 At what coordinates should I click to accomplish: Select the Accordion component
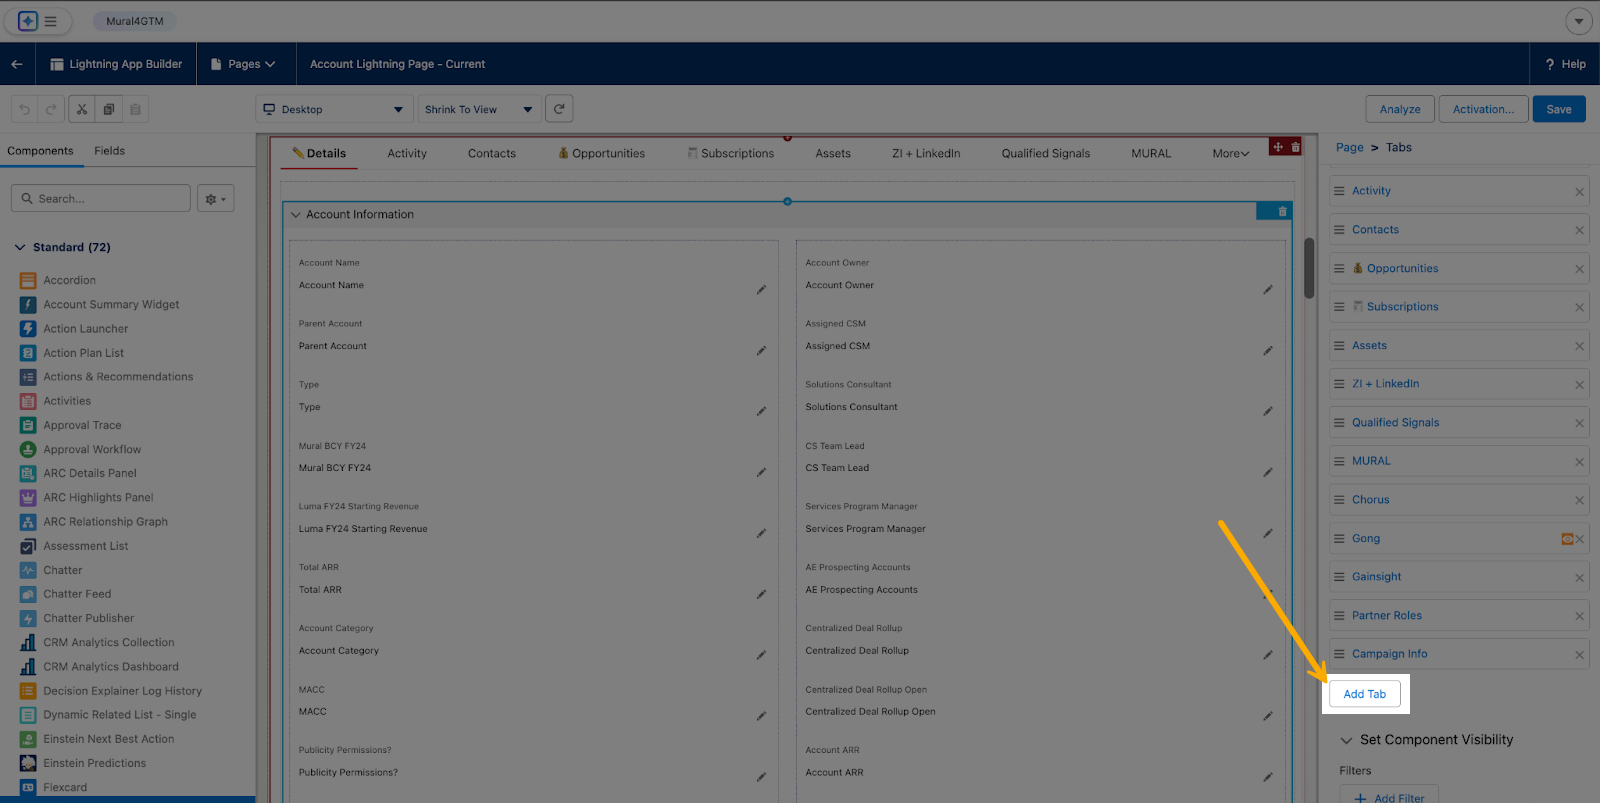pos(69,280)
